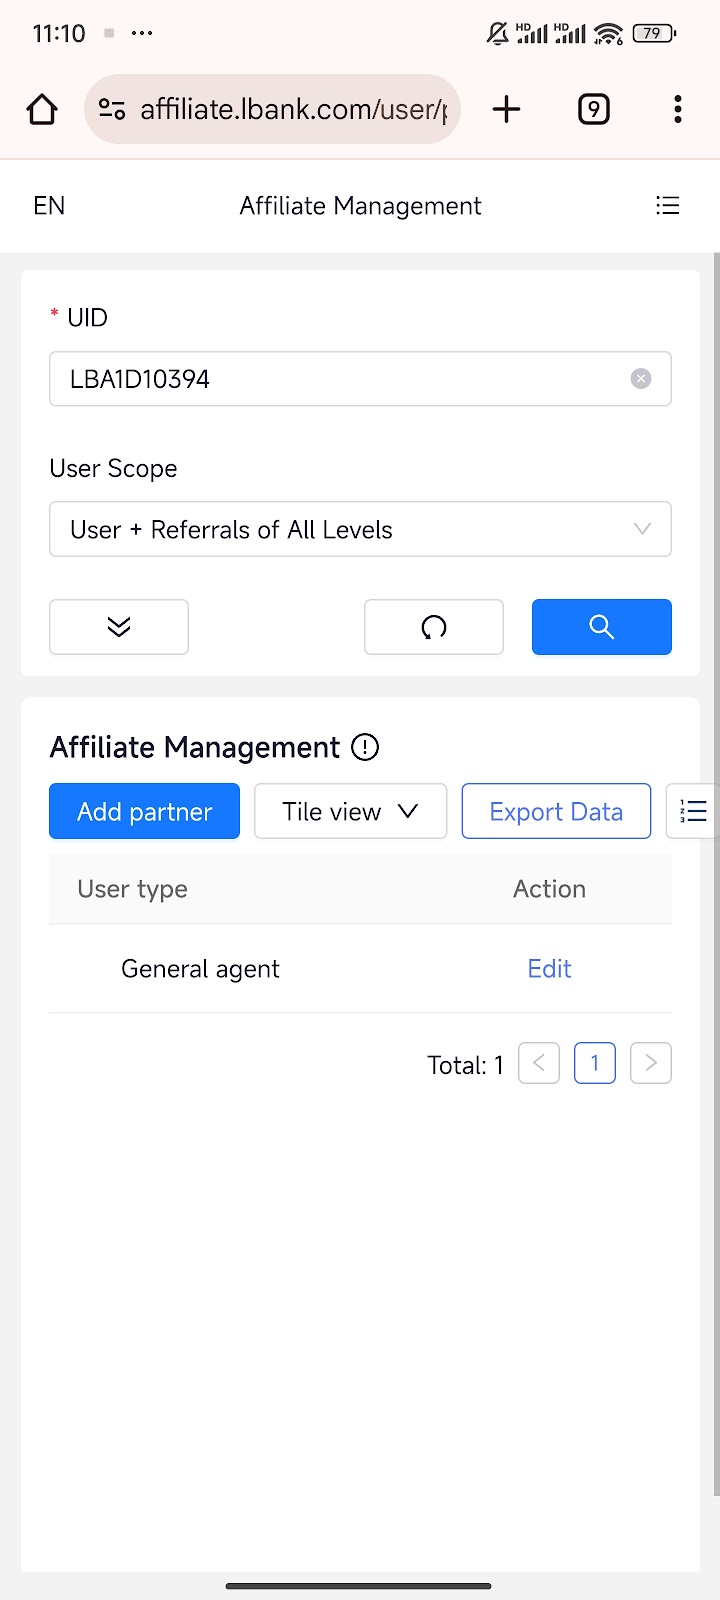
Task: Click the blue search button
Action: [601, 627]
